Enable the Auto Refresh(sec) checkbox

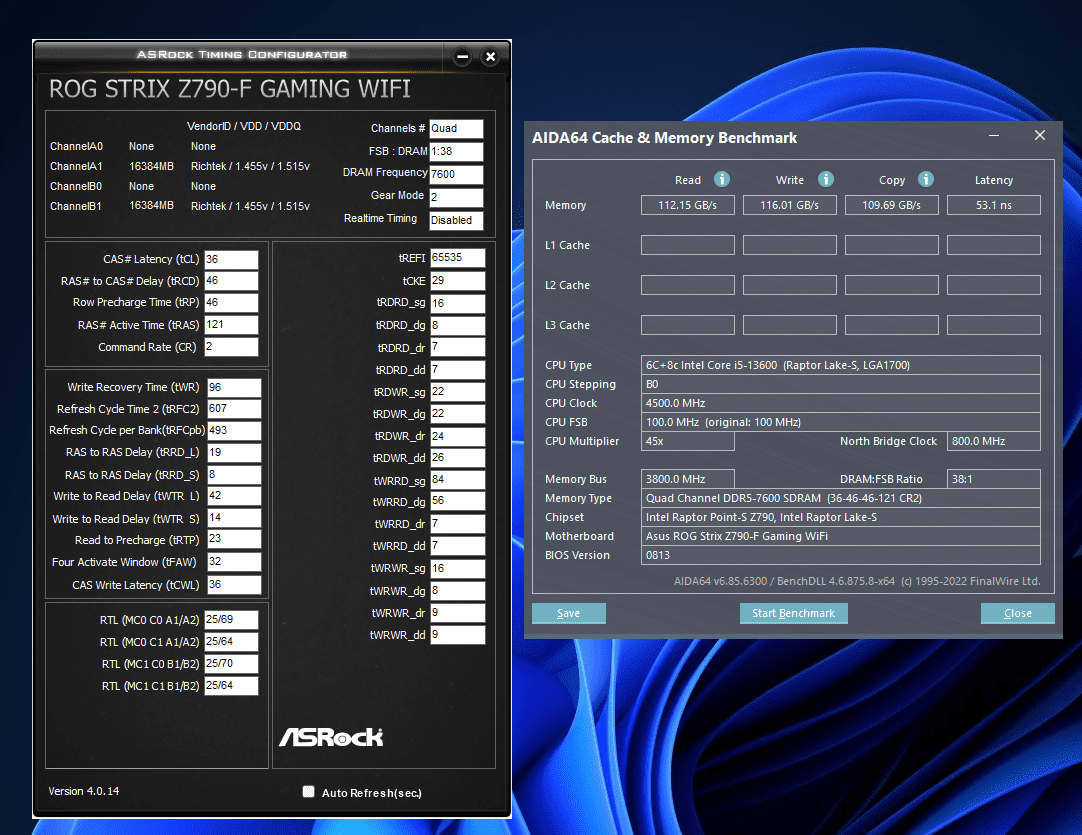(x=308, y=792)
